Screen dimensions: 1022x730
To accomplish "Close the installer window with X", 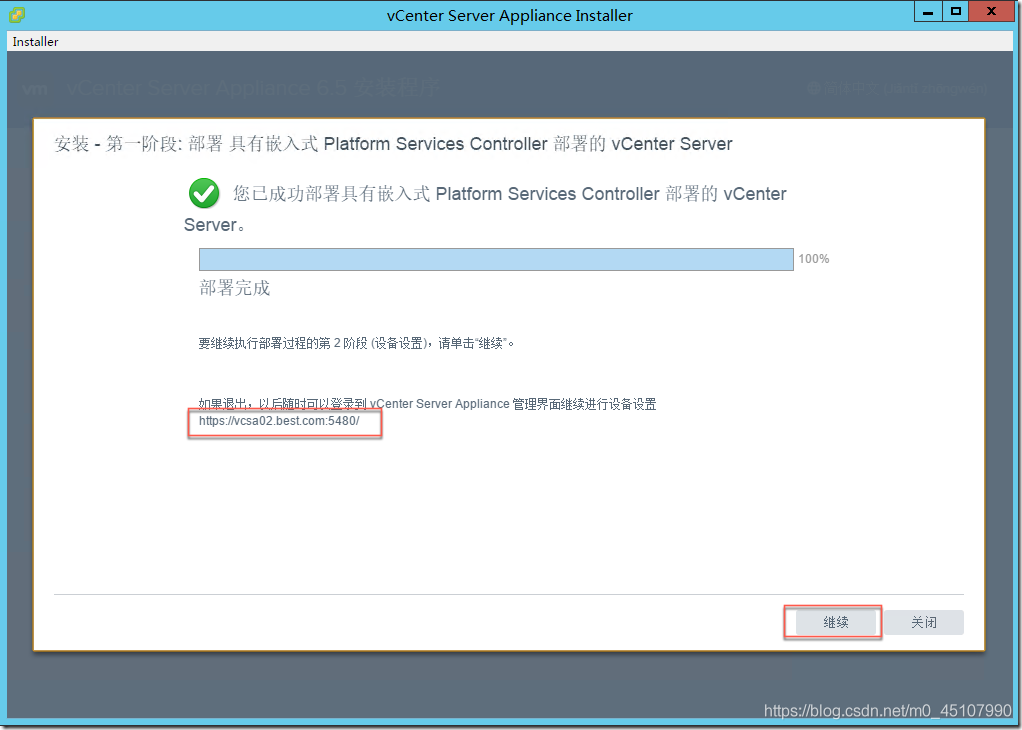I will (x=991, y=12).
